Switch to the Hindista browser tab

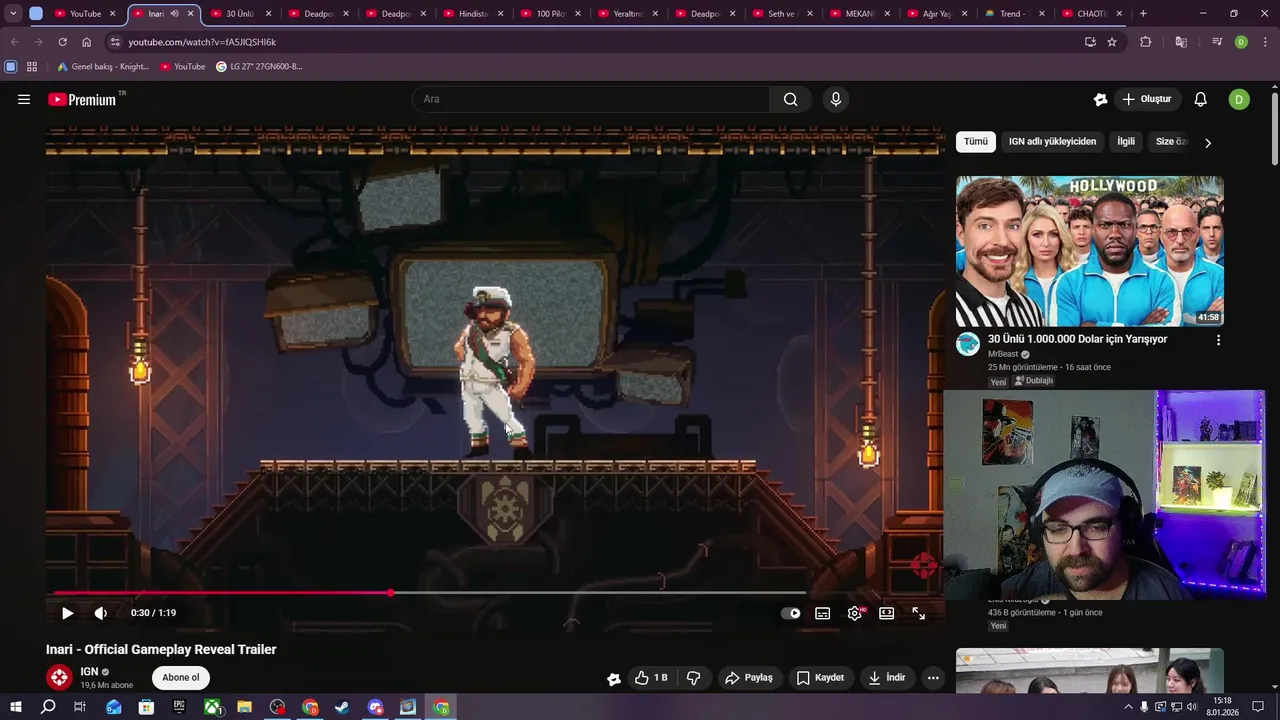point(473,14)
